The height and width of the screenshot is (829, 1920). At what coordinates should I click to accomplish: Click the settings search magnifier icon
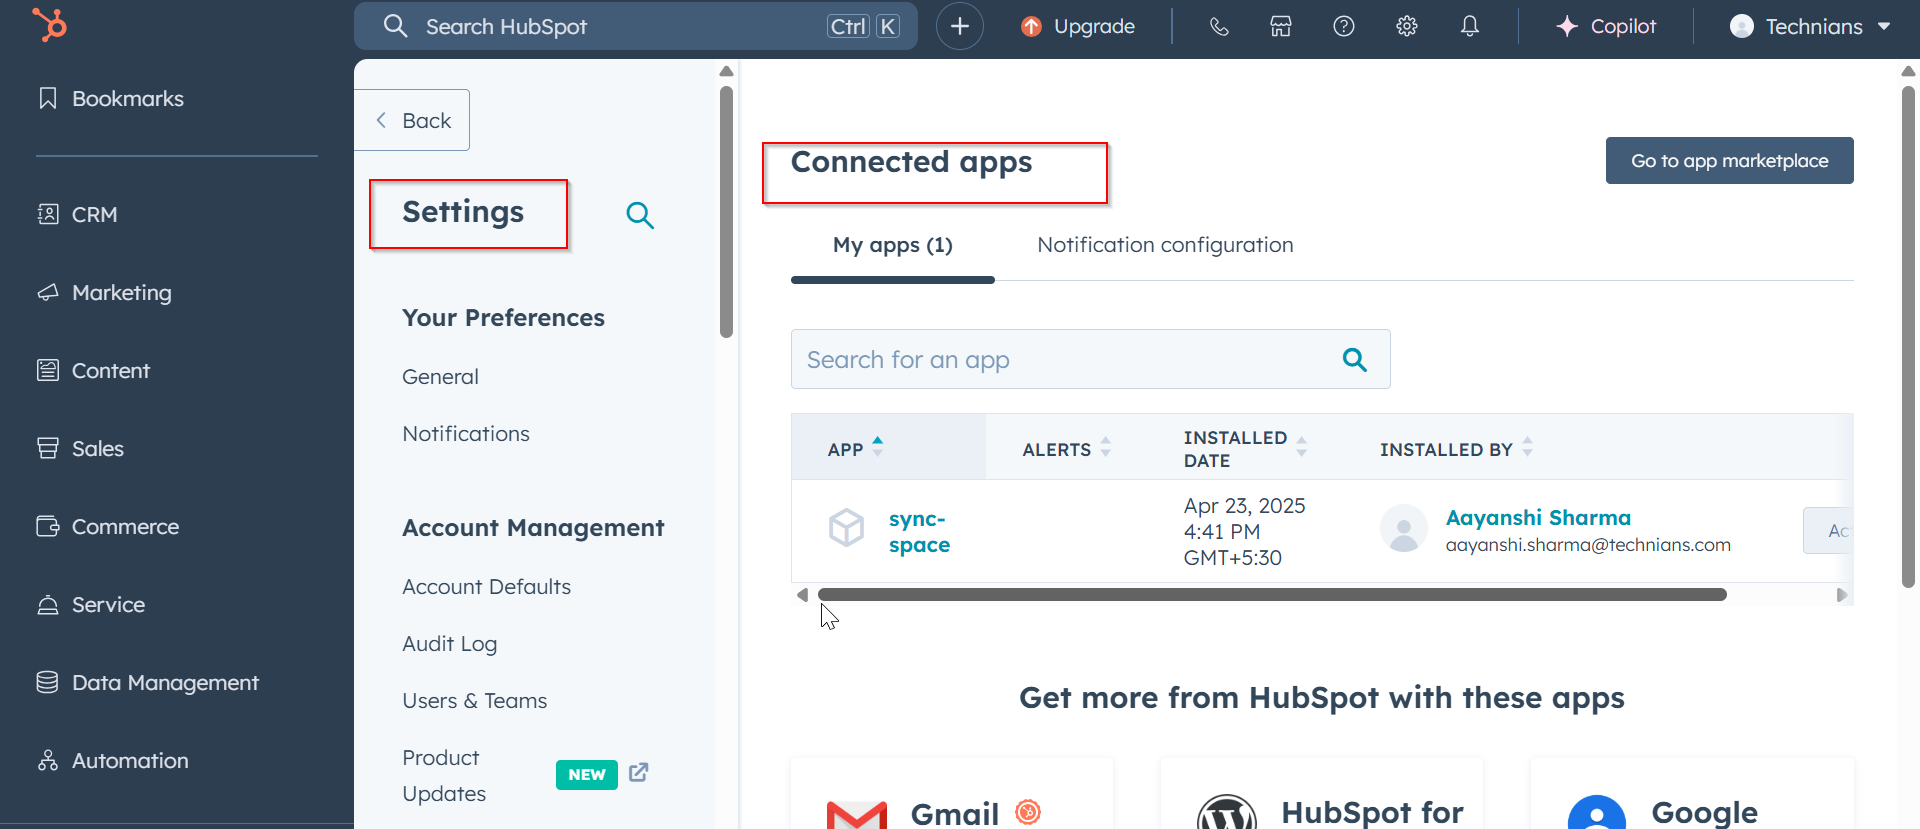pyautogui.click(x=640, y=215)
